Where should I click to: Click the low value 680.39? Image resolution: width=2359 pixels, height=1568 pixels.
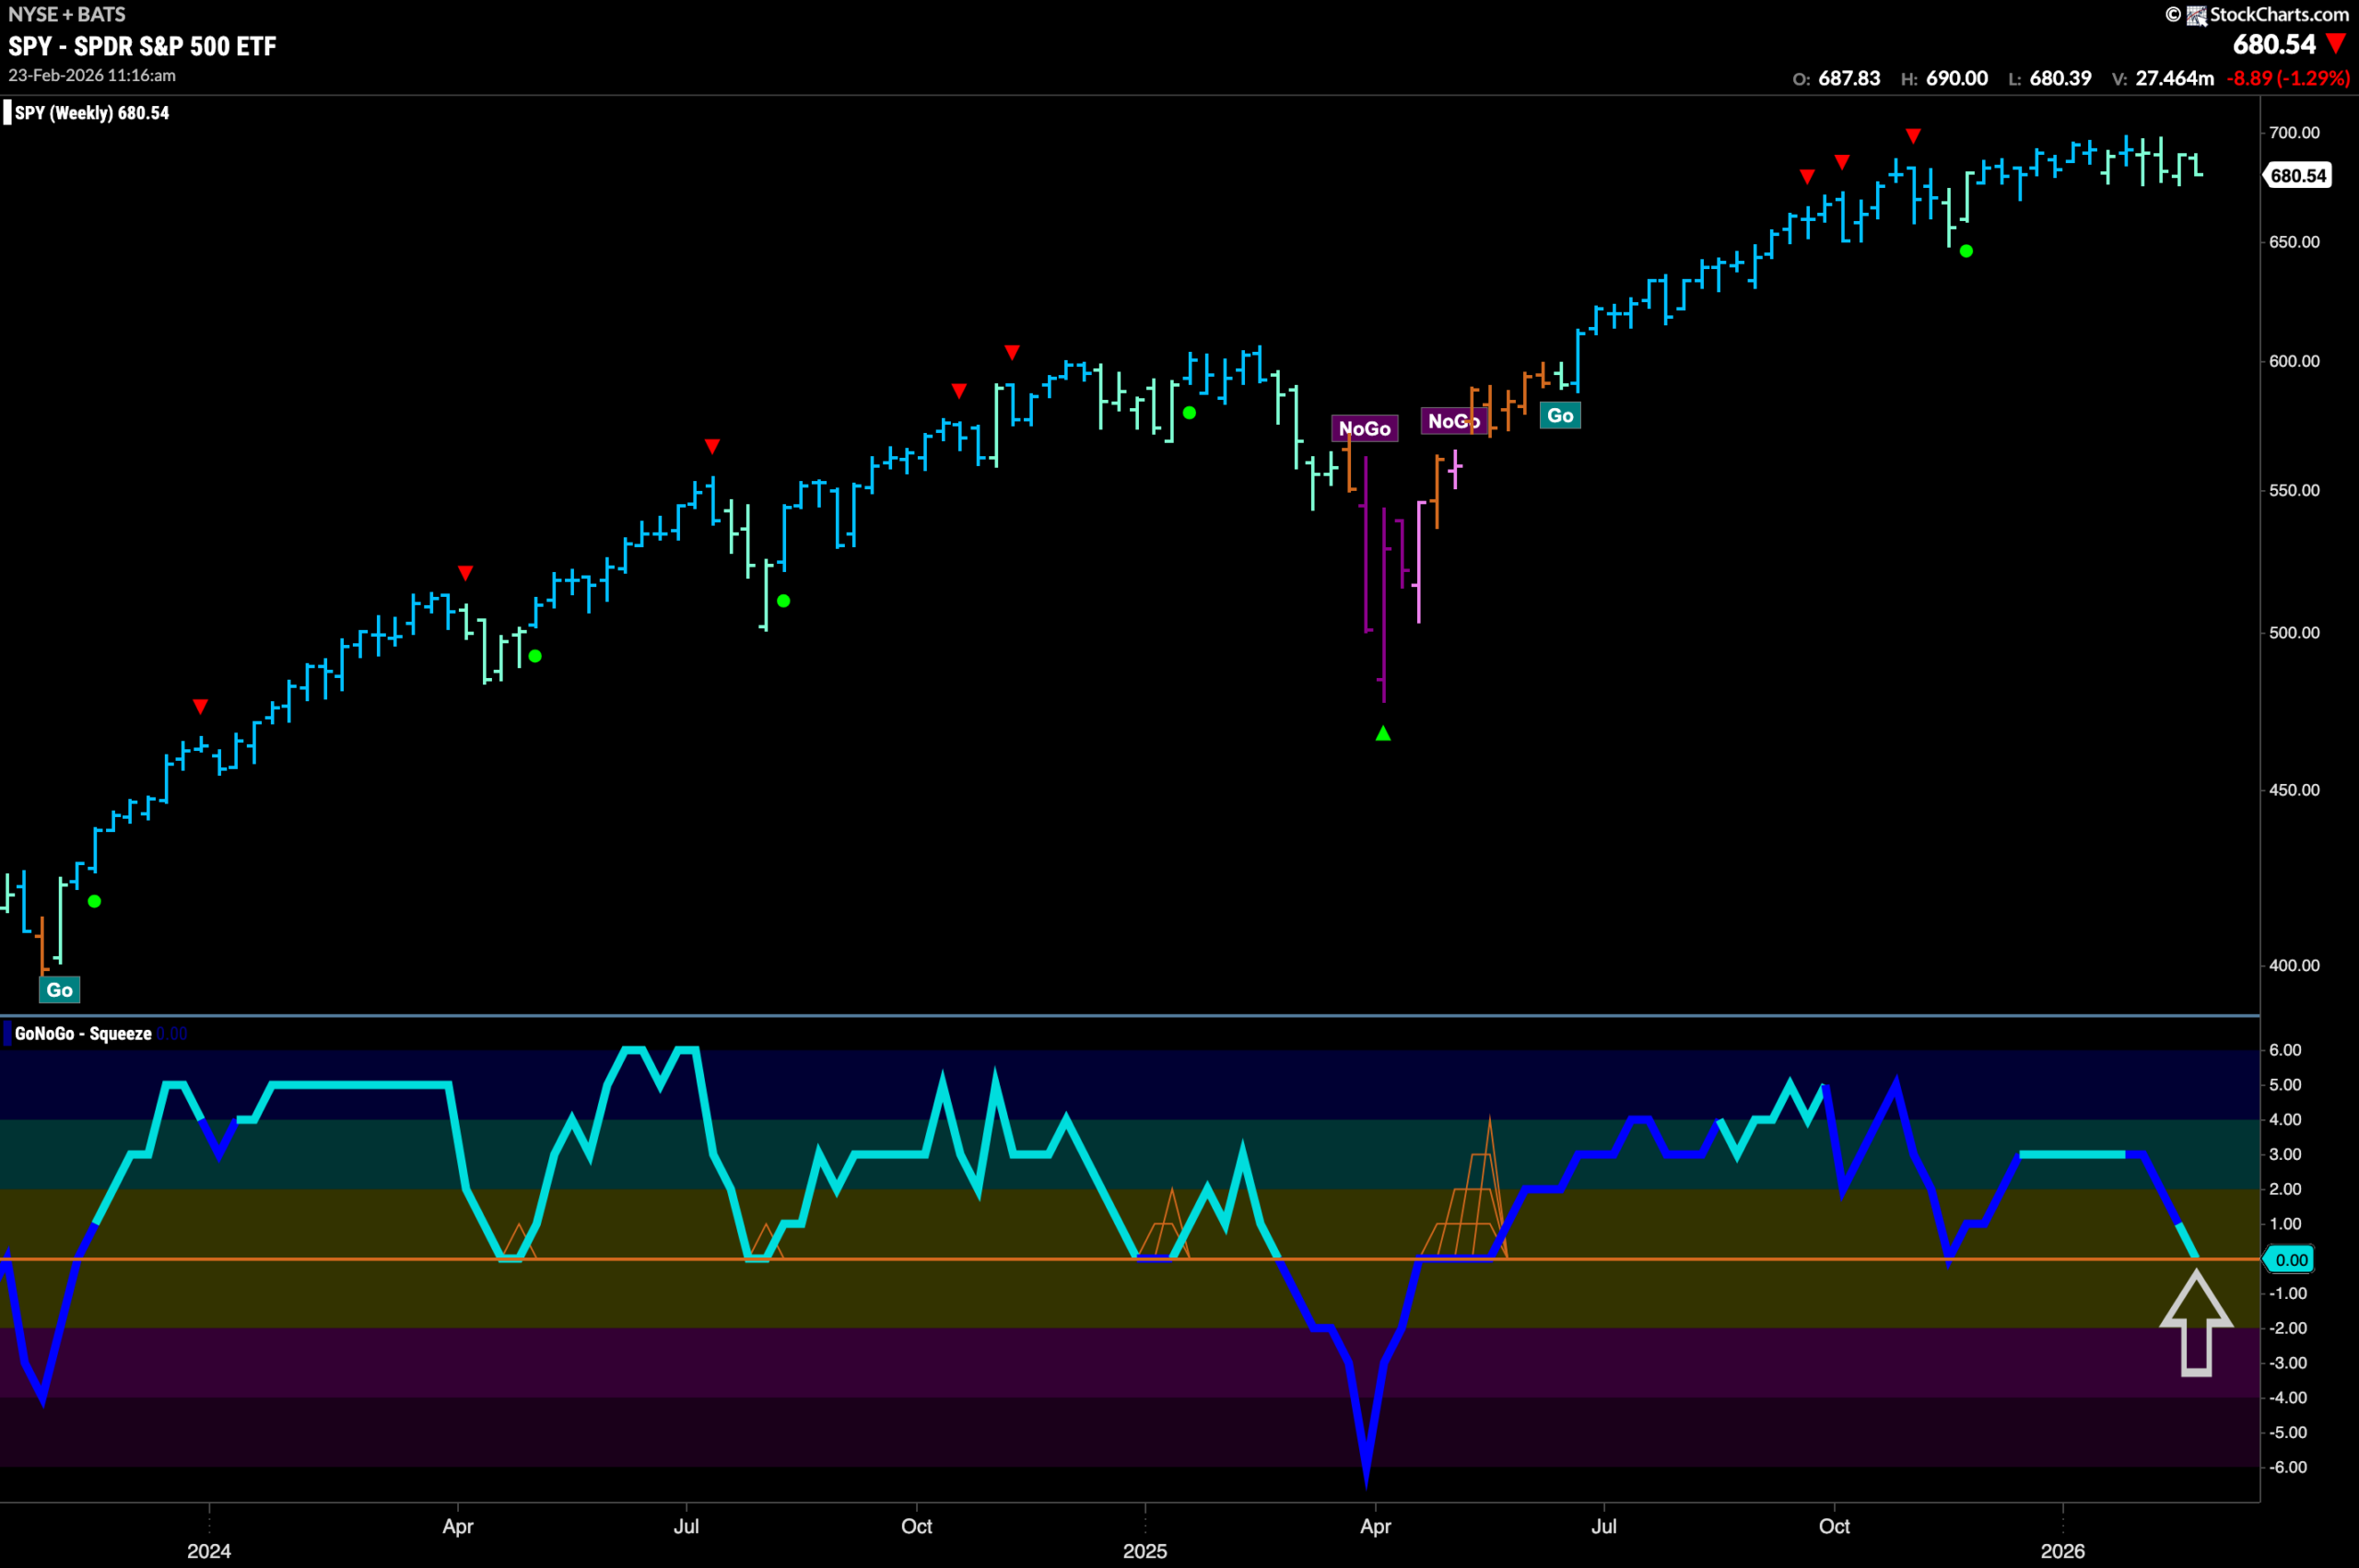(x=2060, y=78)
